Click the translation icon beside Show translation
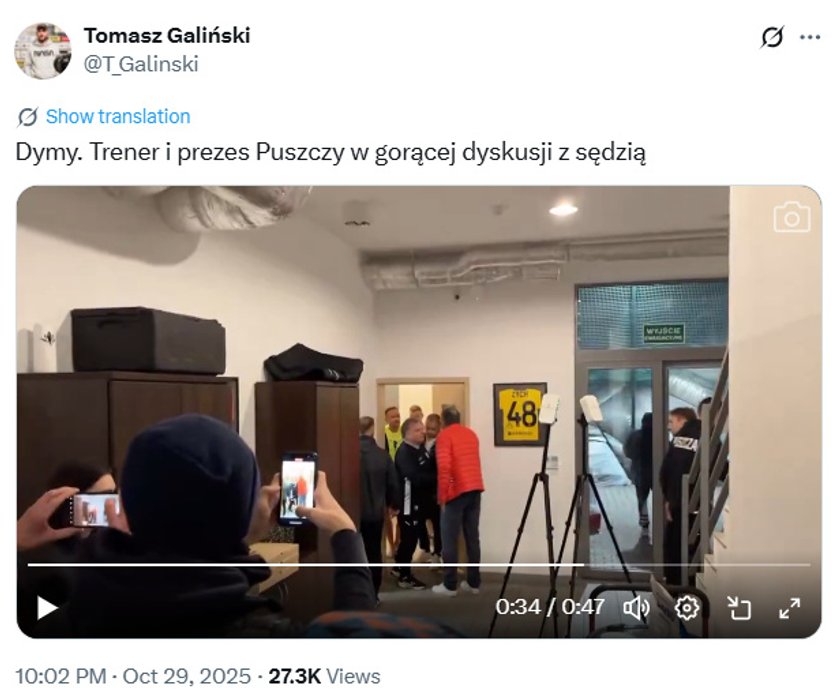Screen dimensions: 840x698 point(28,116)
